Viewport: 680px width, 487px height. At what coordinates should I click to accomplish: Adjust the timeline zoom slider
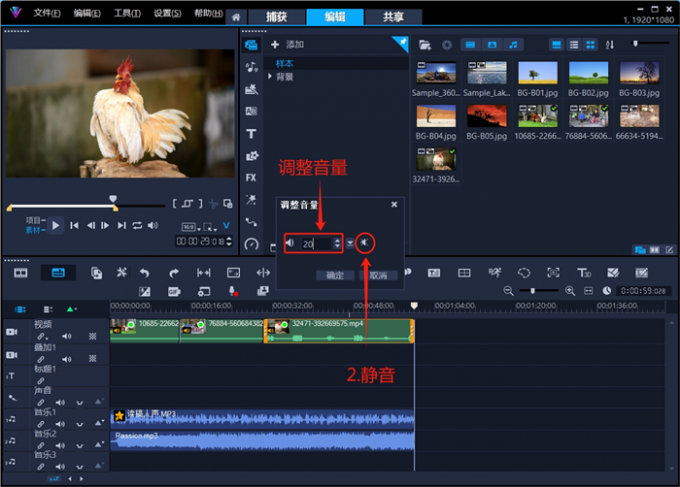533,291
